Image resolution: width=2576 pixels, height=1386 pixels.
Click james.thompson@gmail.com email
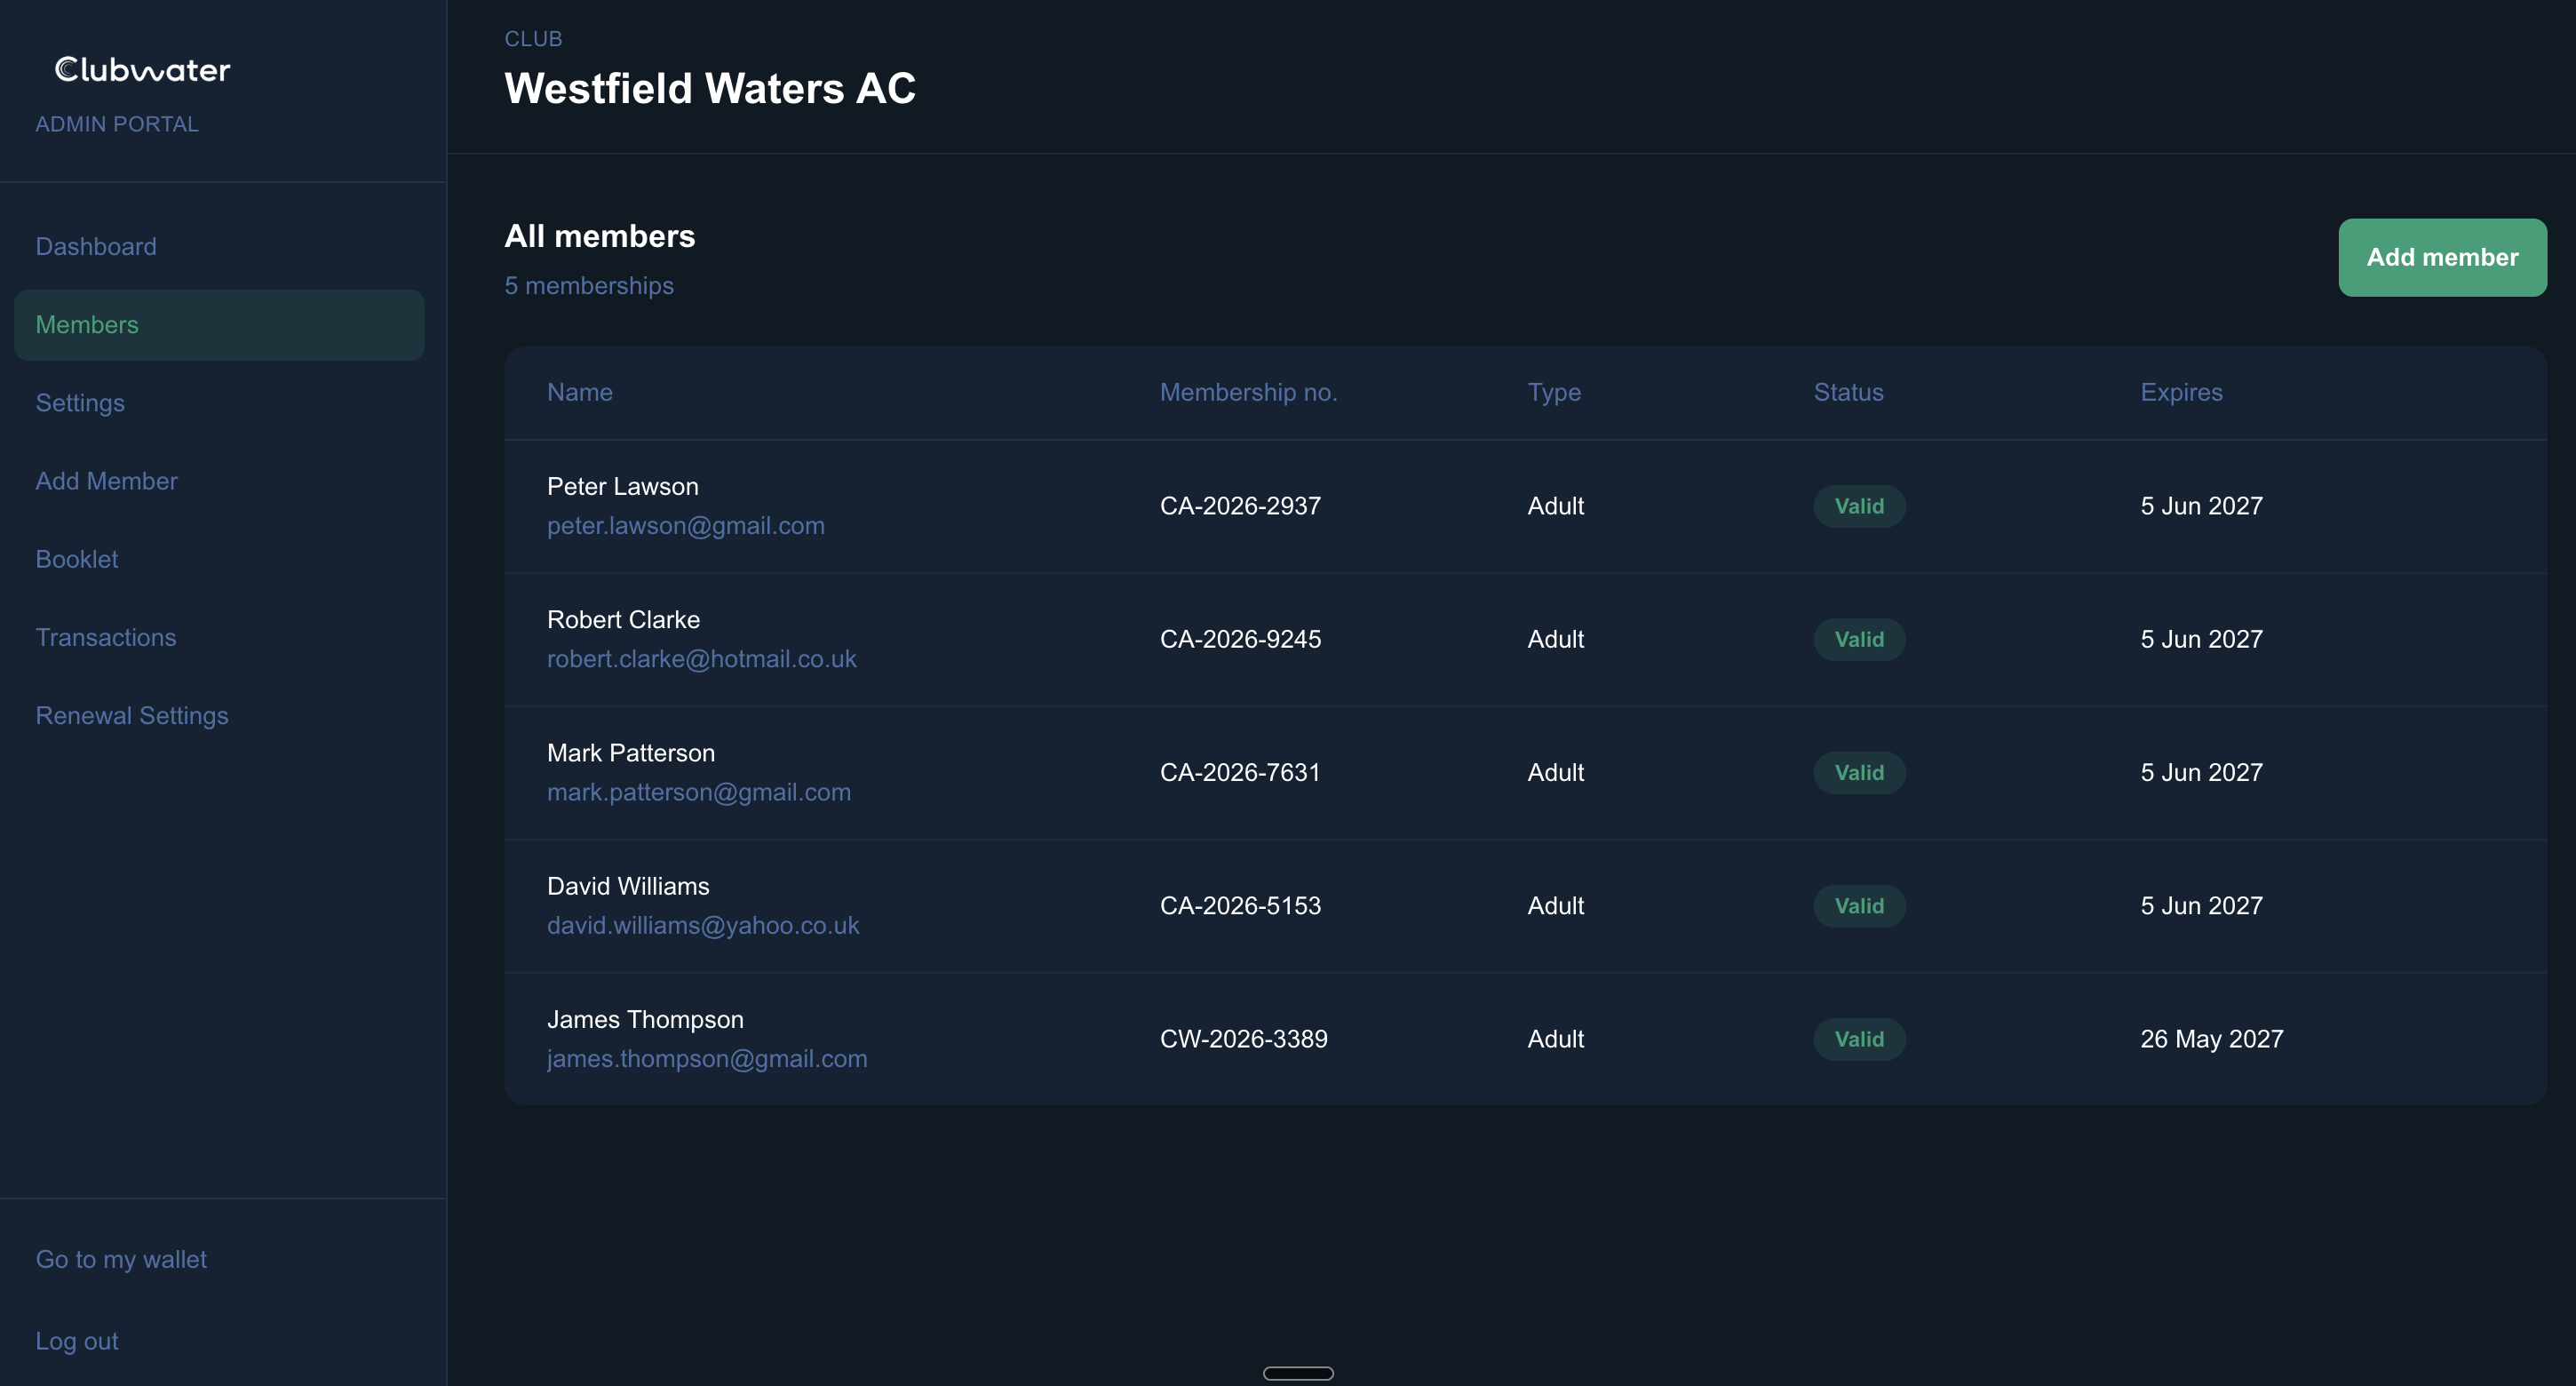tap(707, 1059)
